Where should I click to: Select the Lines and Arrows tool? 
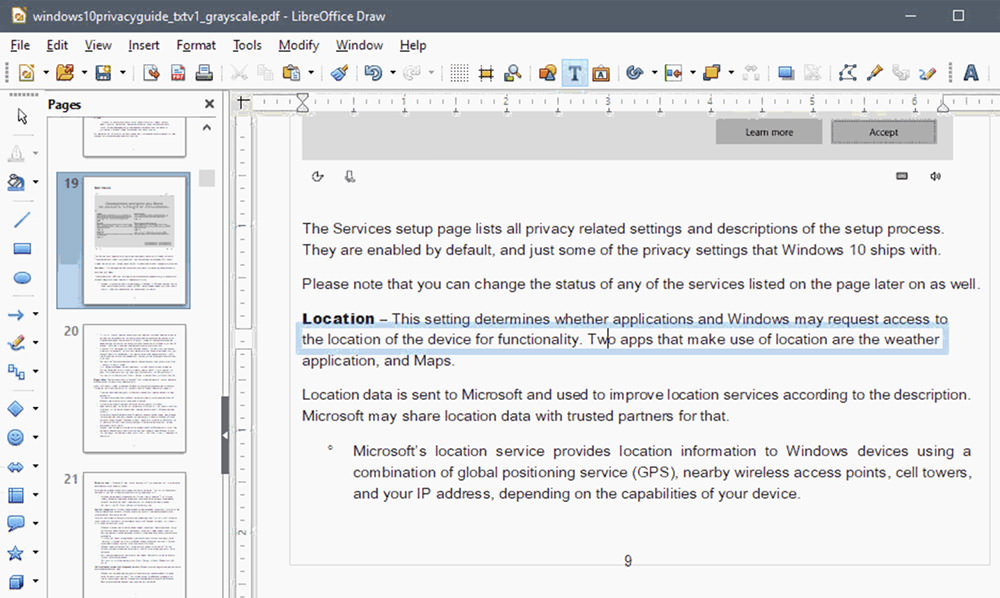(16, 314)
